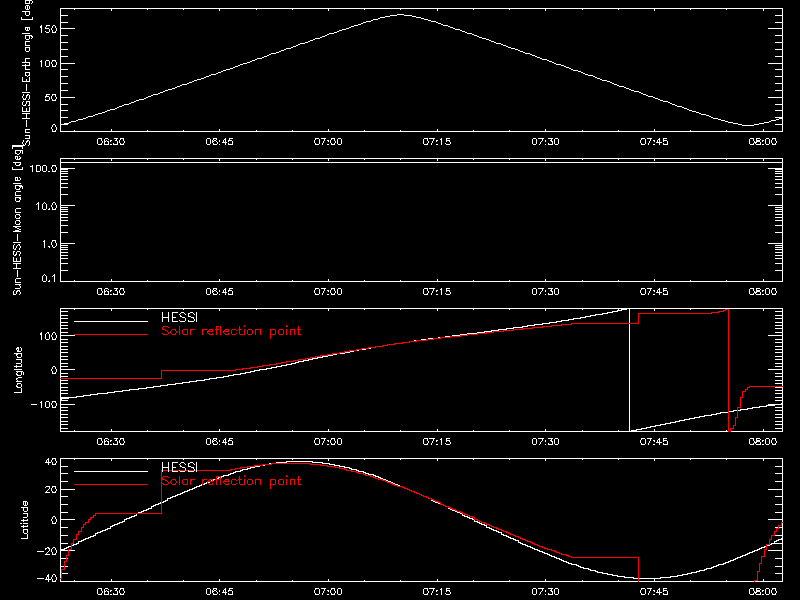The width and height of the screenshot is (800, 600).
Task: Click 07:00 time label of Longitude plot
Action: (x=328, y=441)
